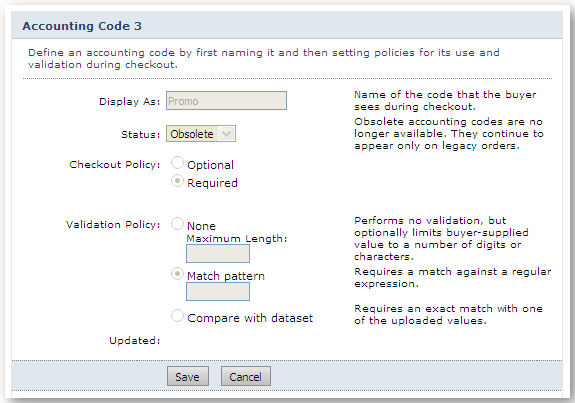Select the Match pattern radio button
This screenshot has width=575, height=403.
(177, 274)
